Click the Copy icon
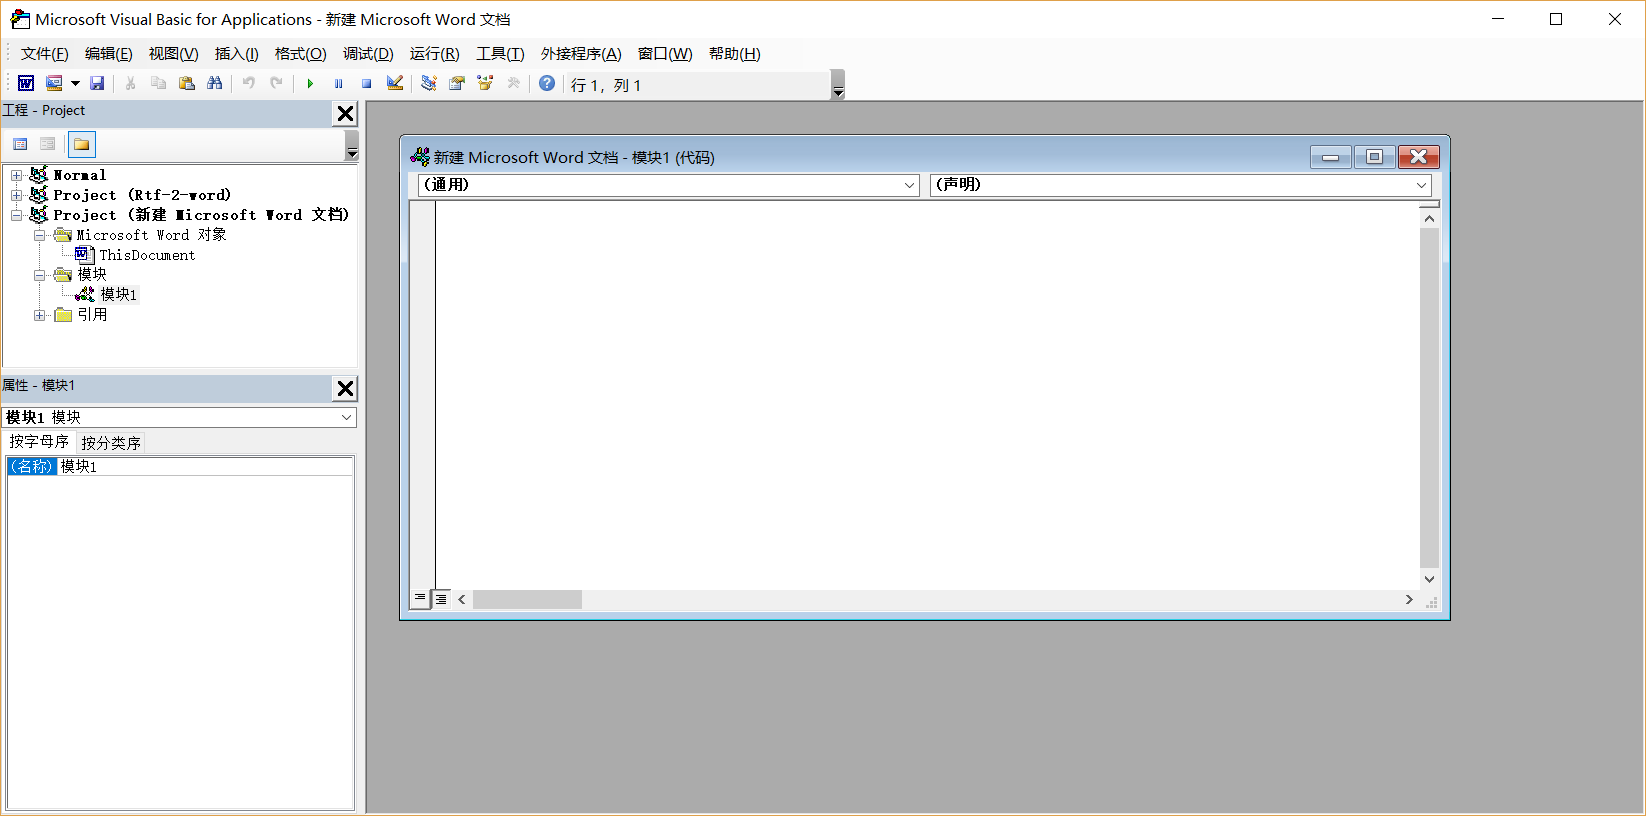 [158, 83]
